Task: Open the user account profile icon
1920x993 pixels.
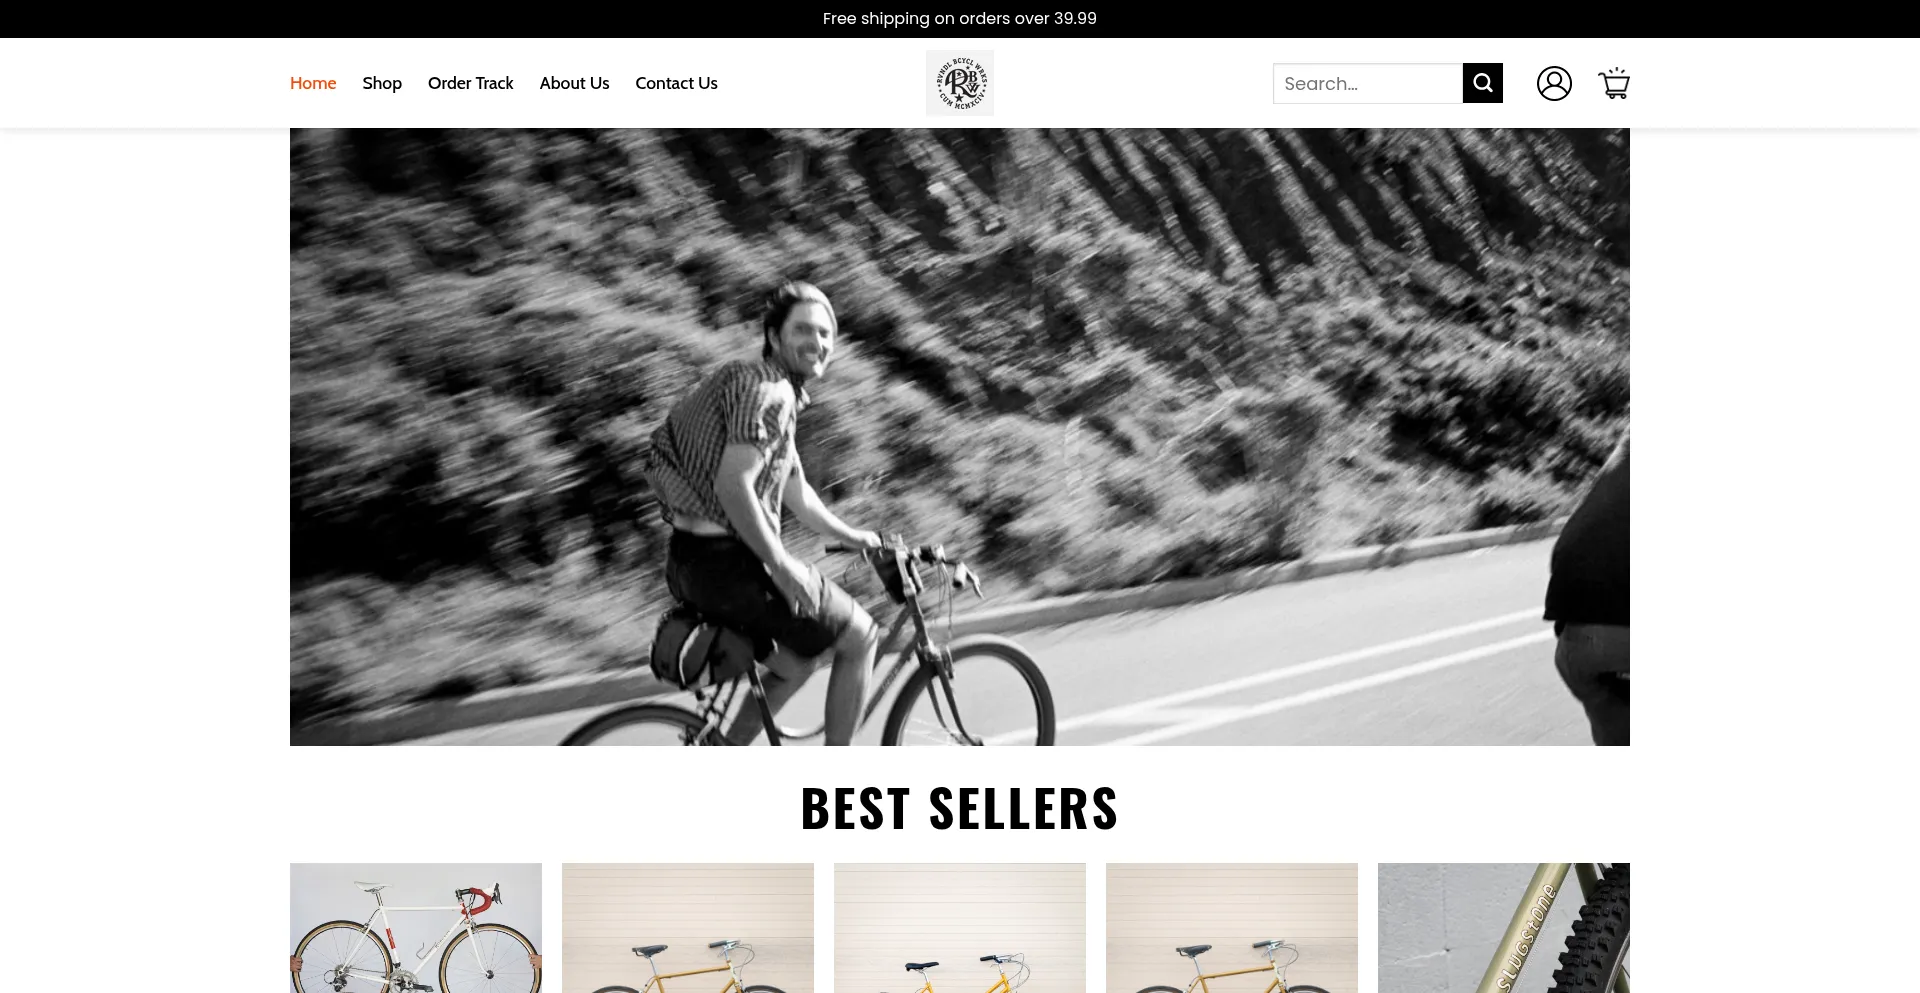Action: click(x=1554, y=83)
